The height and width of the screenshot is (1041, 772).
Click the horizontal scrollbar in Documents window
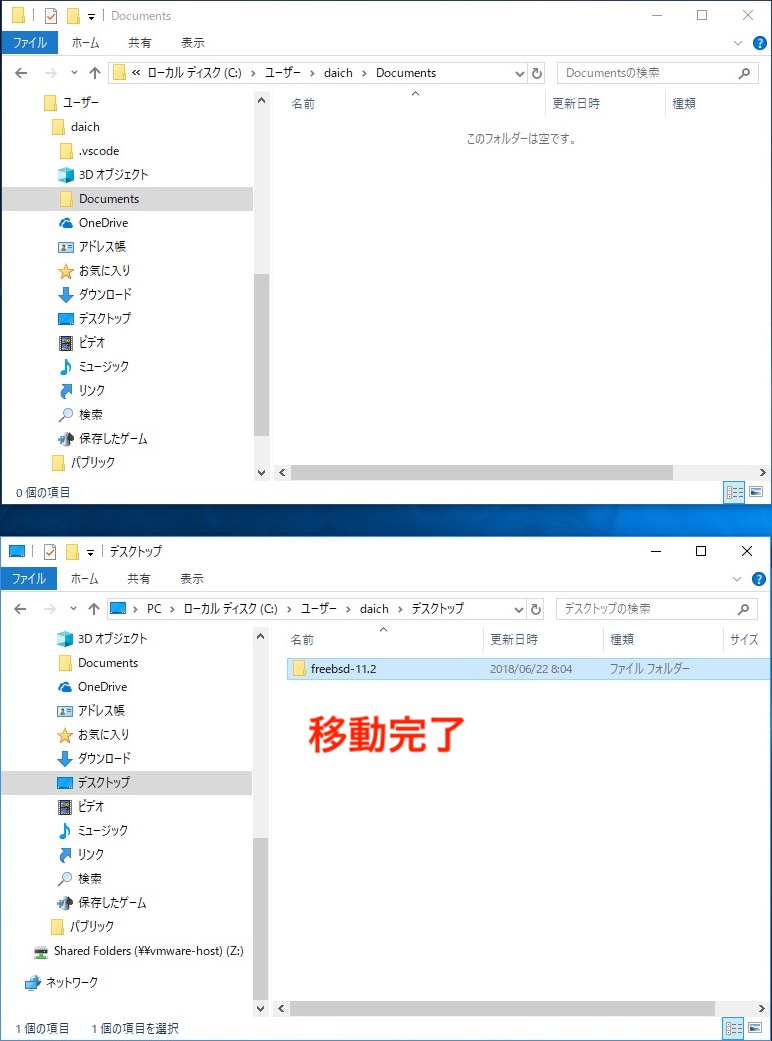[x=482, y=473]
